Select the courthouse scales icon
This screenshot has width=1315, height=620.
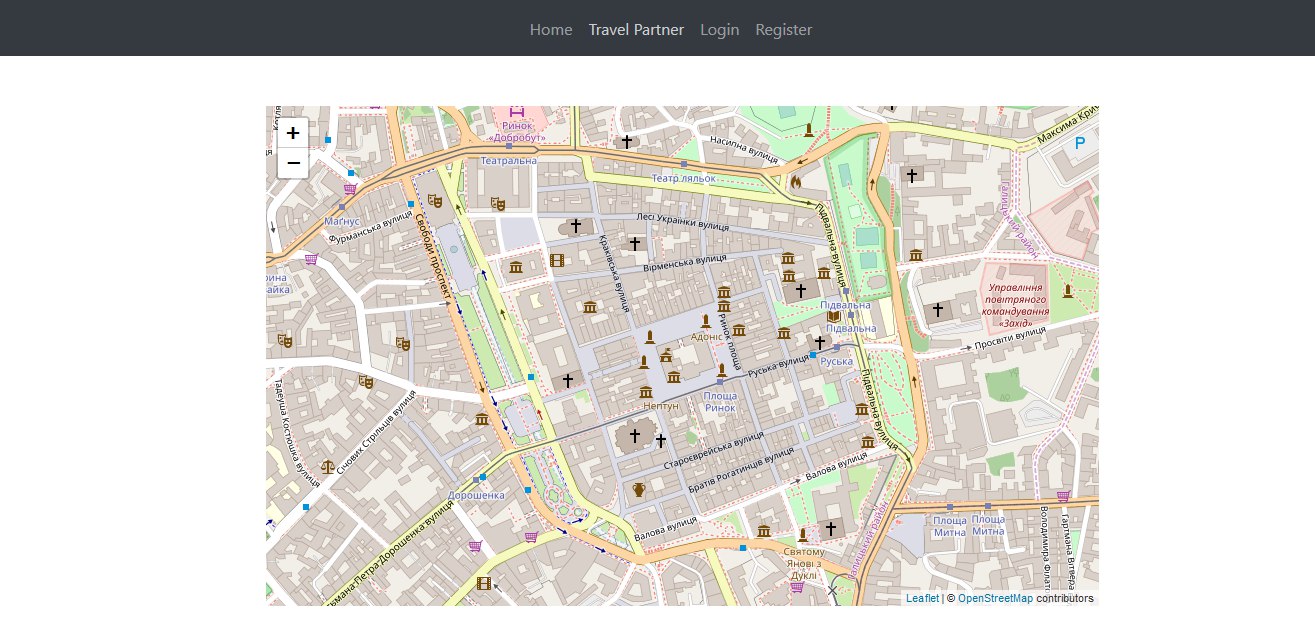point(328,466)
